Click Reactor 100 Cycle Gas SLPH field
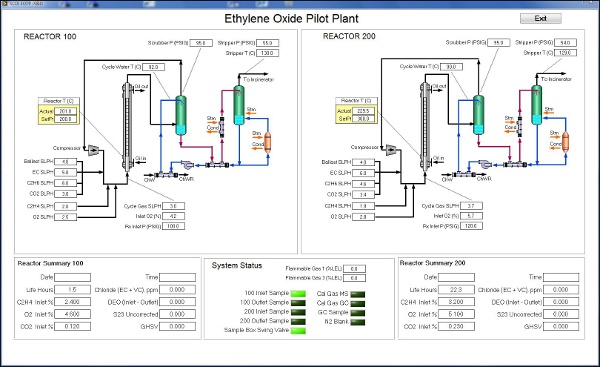This screenshot has width=600, height=367. 173,206
